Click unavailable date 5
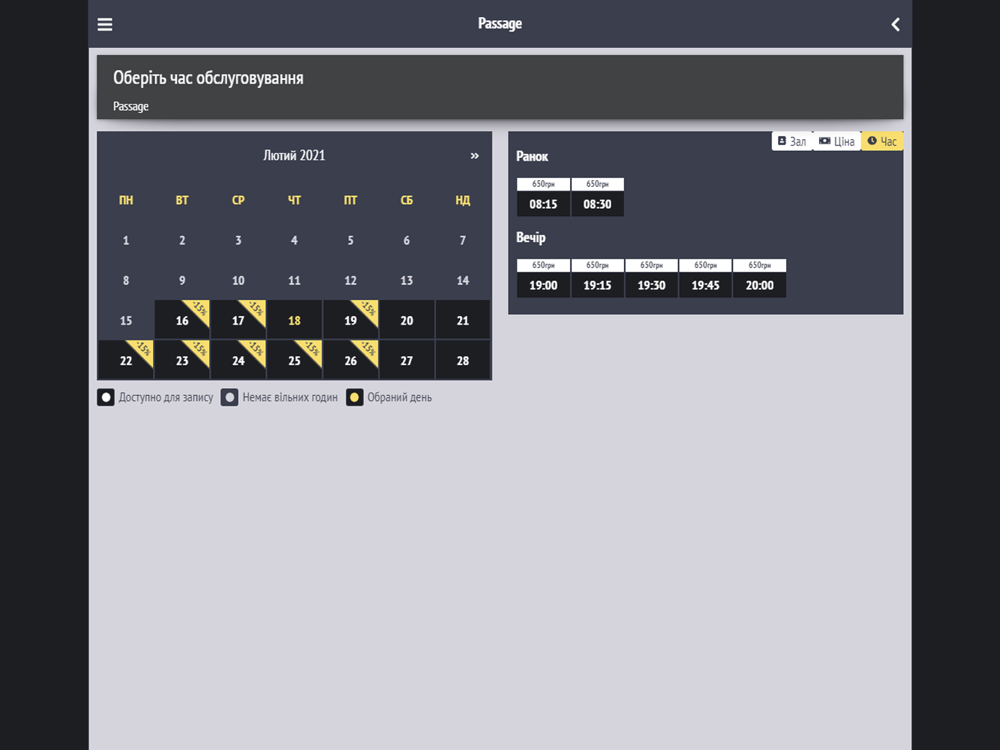 click(351, 240)
